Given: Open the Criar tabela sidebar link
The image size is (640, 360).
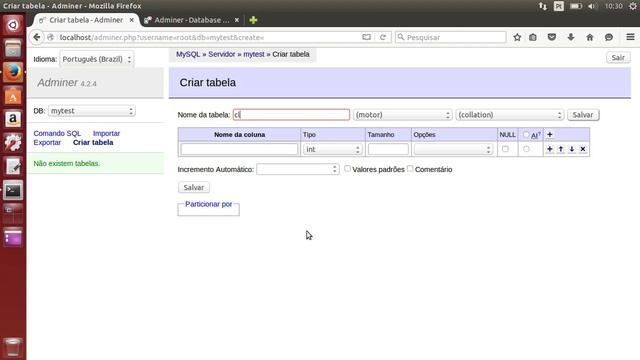Looking at the screenshot, I should [93, 142].
